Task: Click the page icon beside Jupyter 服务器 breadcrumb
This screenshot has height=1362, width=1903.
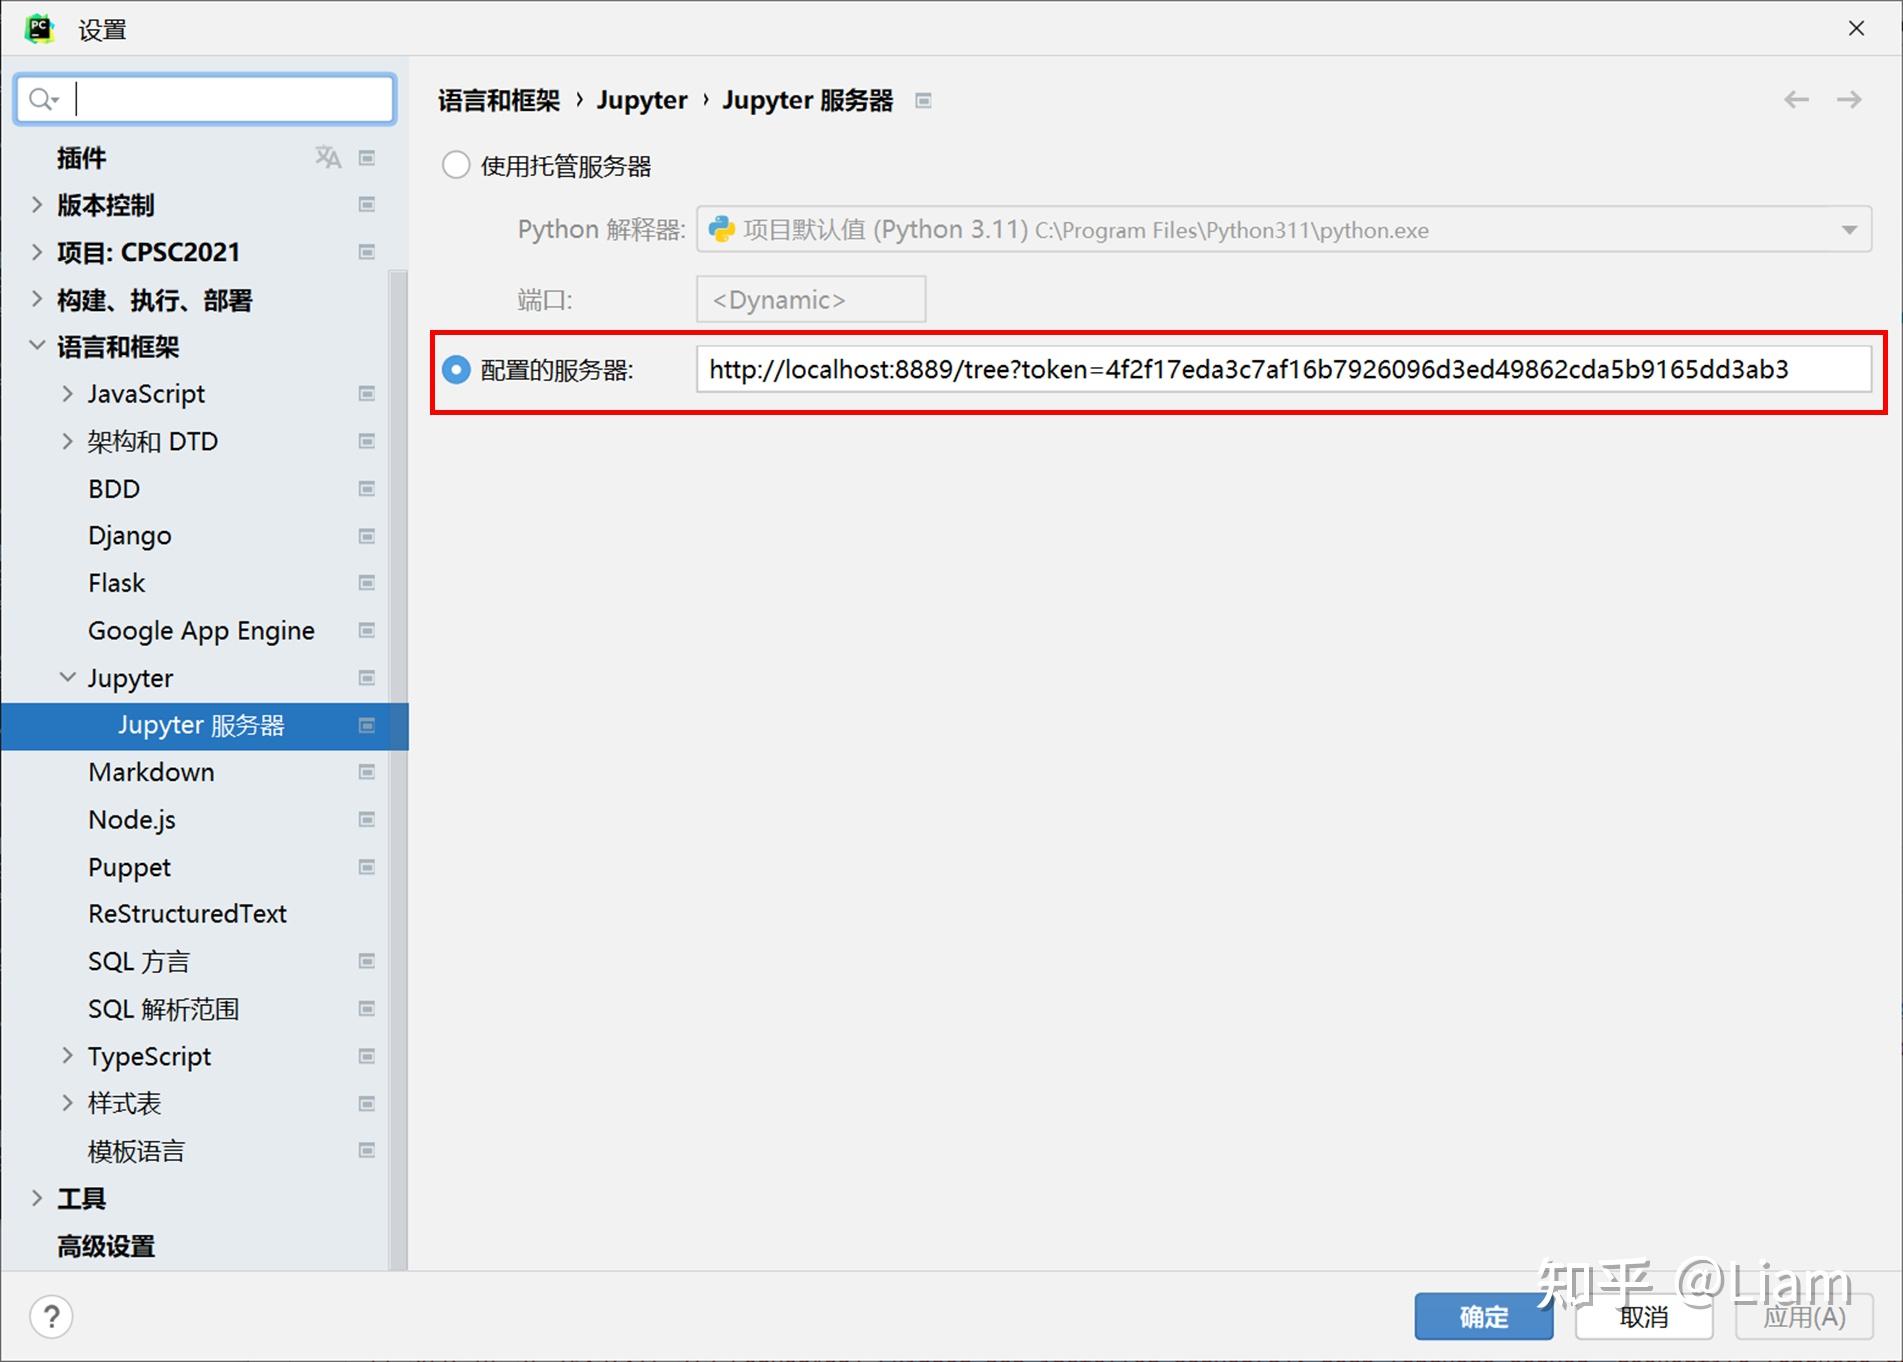Action: (x=923, y=100)
